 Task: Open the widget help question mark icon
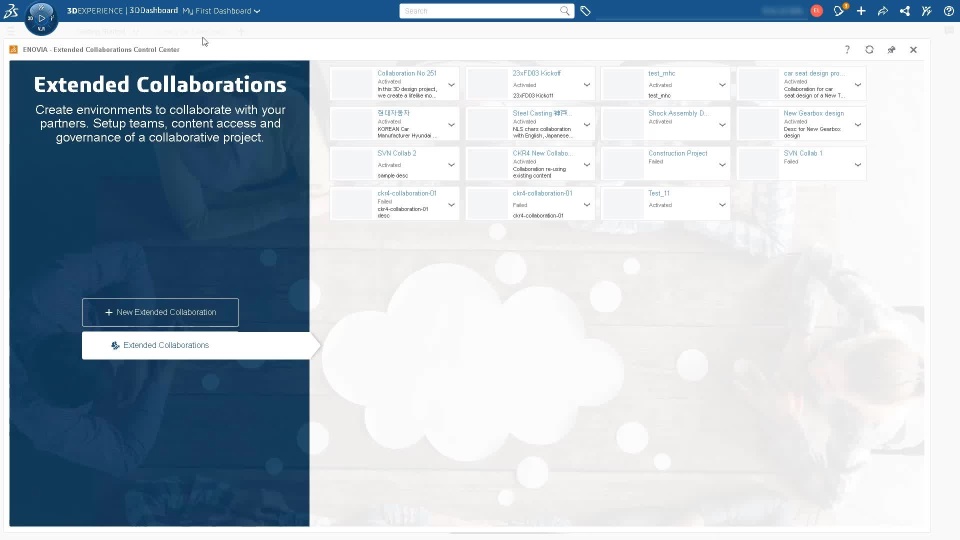click(847, 50)
